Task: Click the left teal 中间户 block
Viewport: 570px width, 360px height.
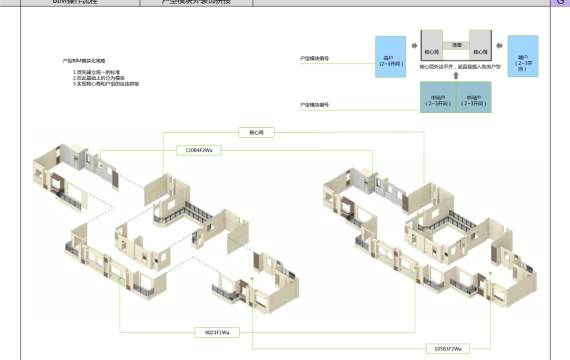Action: click(438, 97)
